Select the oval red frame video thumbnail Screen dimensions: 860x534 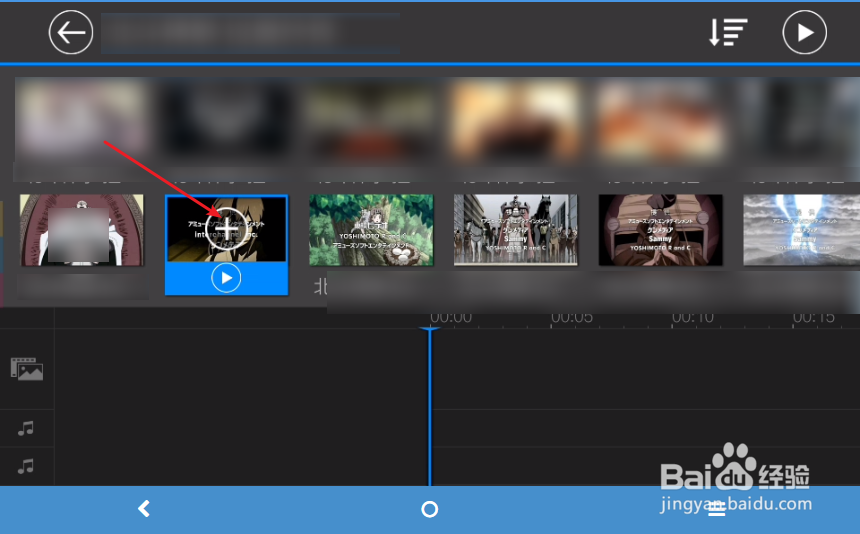pos(82,230)
